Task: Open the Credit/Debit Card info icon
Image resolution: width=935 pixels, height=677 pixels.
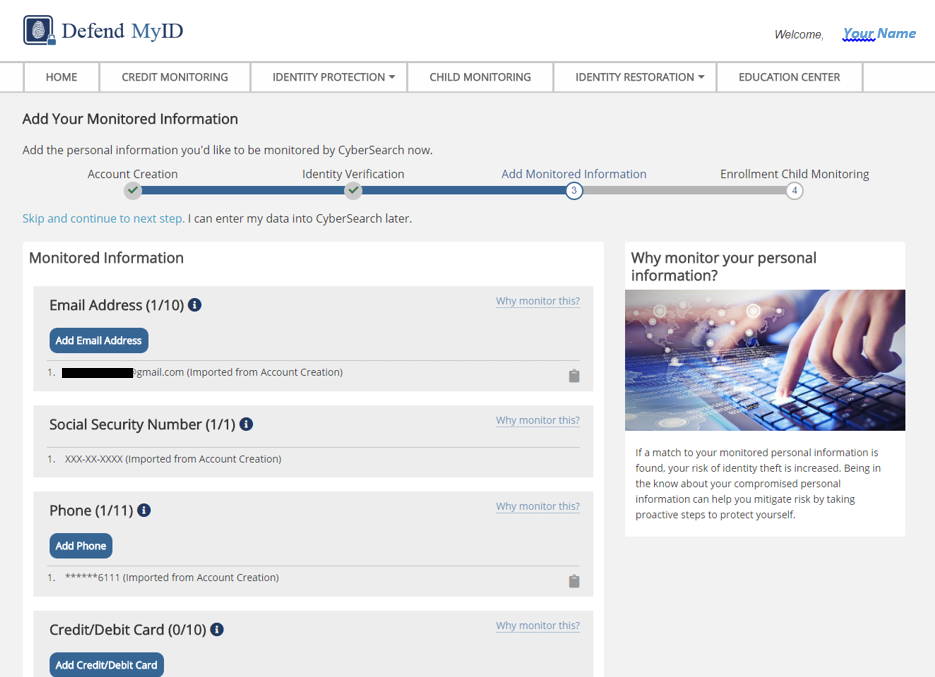Action: coord(217,629)
